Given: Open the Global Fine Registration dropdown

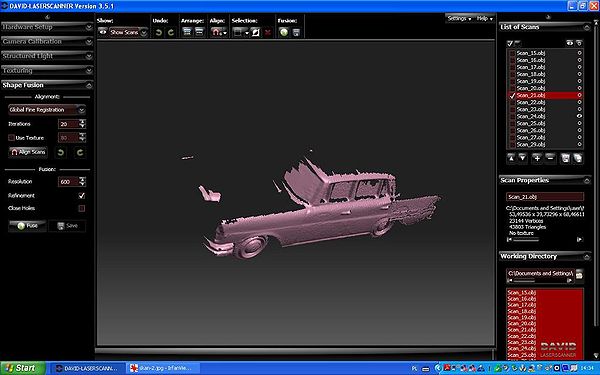Looking at the screenshot, I should [x=47, y=110].
